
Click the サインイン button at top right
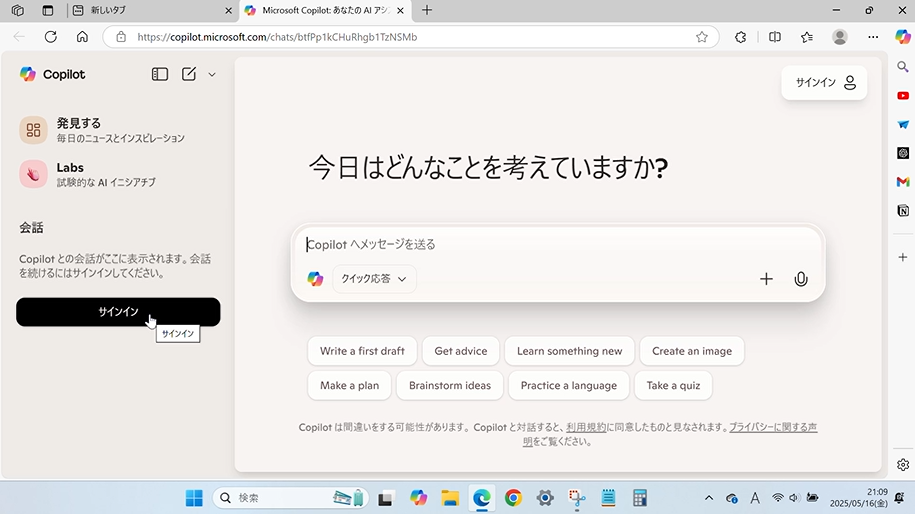tap(824, 83)
